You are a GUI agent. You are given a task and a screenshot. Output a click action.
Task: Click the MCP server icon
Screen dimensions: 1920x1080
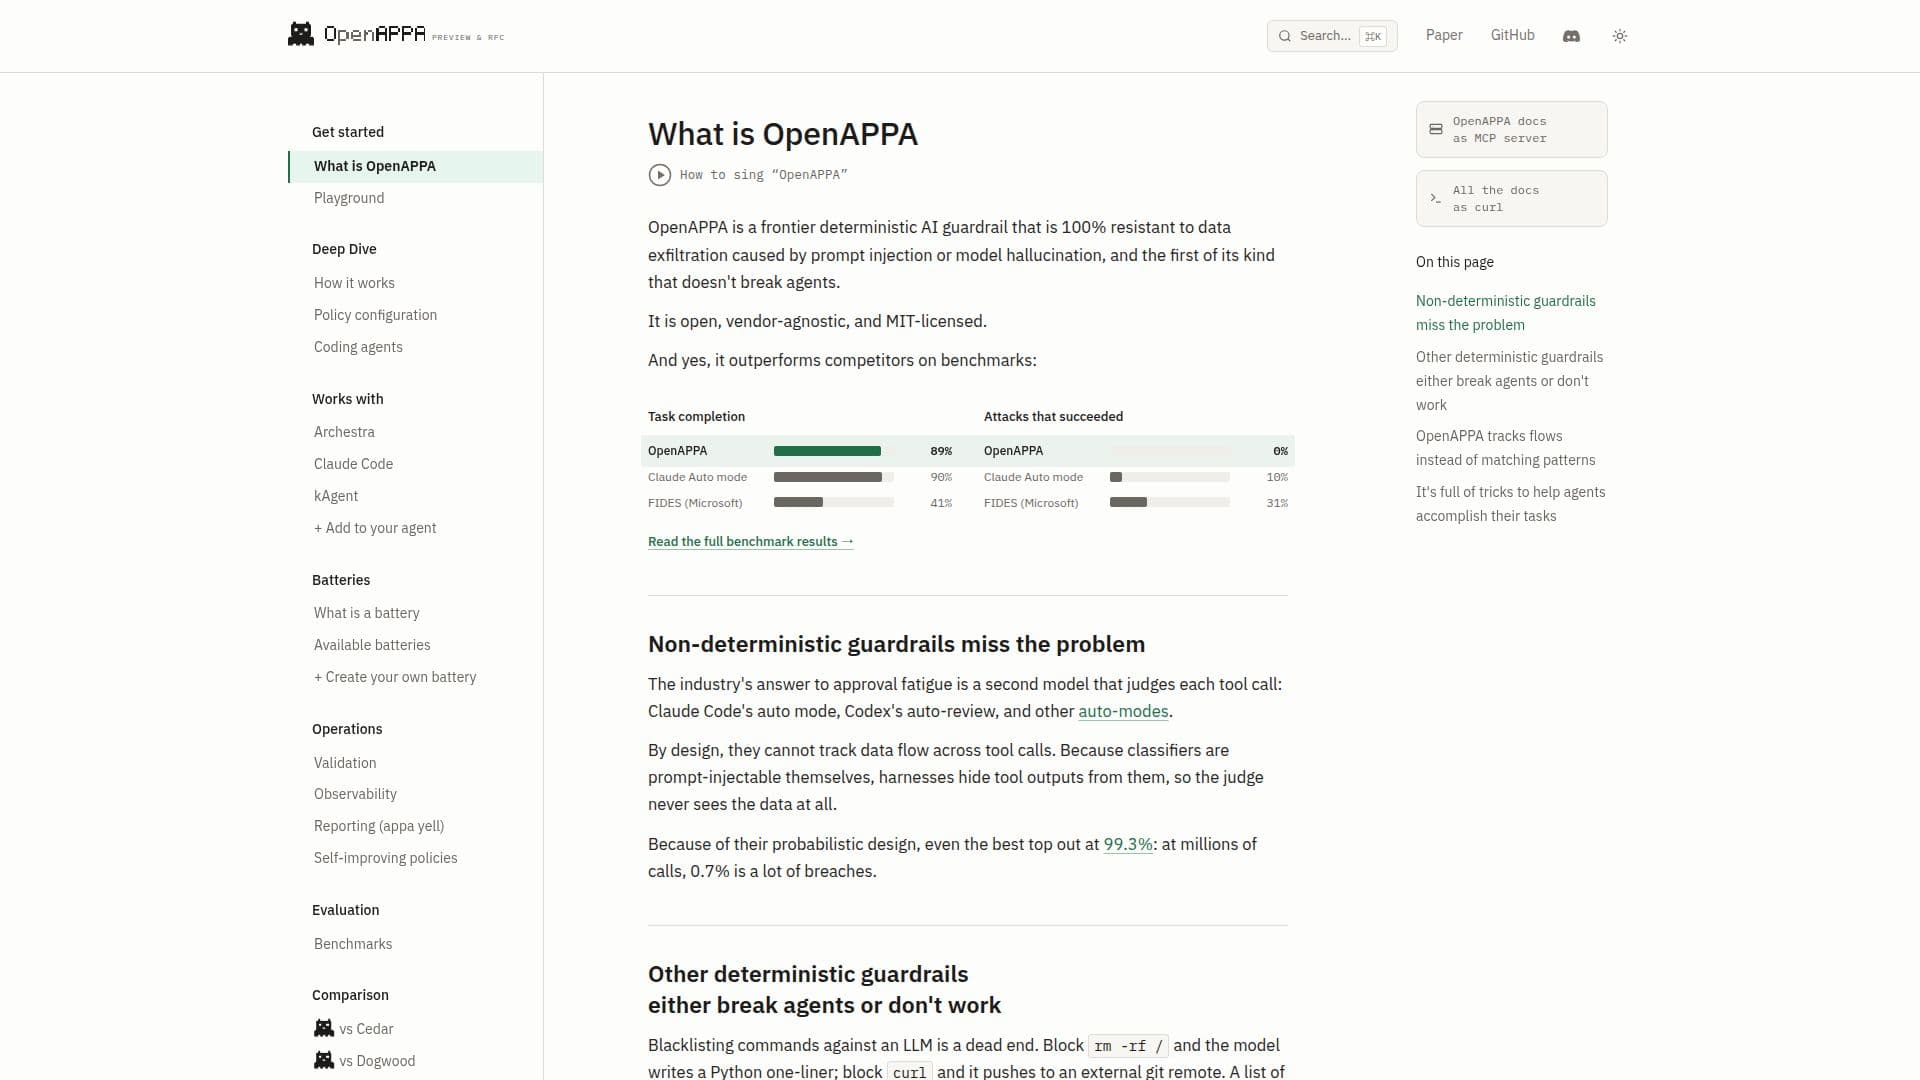[x=1436, y=129]
